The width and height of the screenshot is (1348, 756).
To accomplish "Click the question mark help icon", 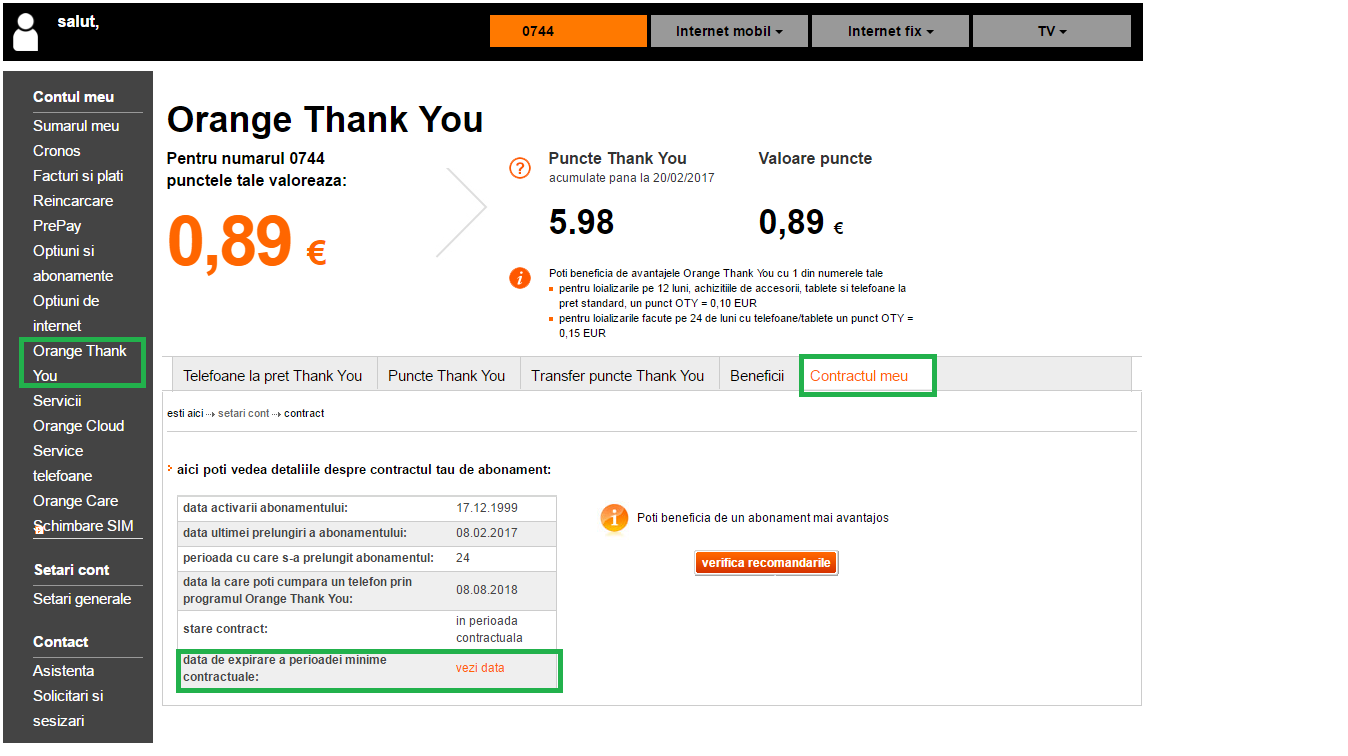I will pos(520,168).
